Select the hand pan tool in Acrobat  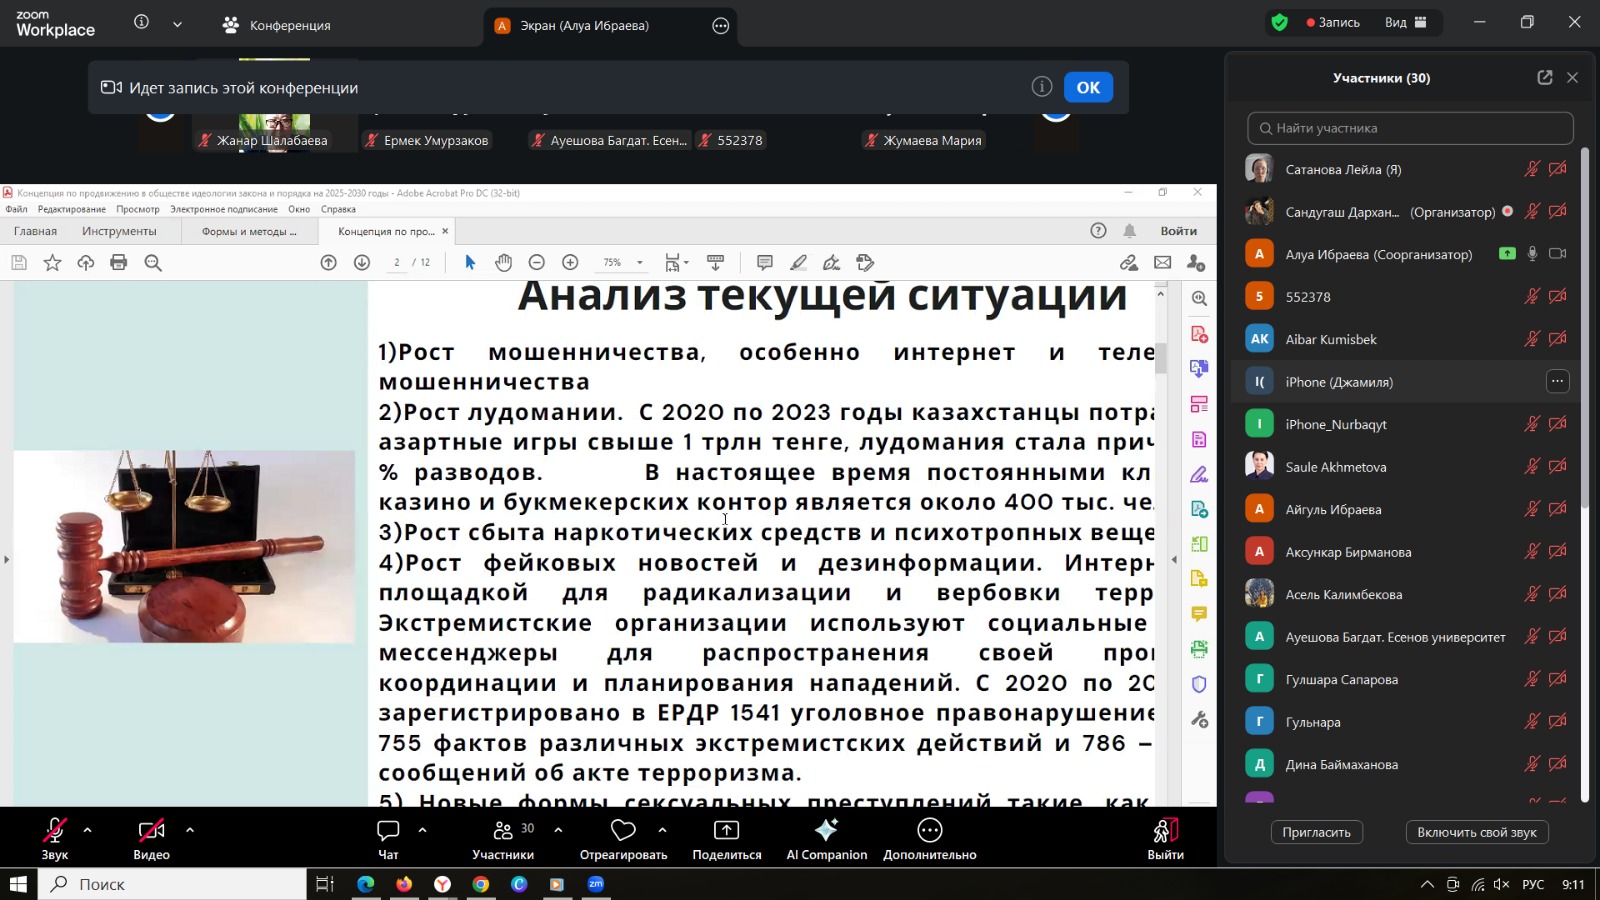pos(503,262)
